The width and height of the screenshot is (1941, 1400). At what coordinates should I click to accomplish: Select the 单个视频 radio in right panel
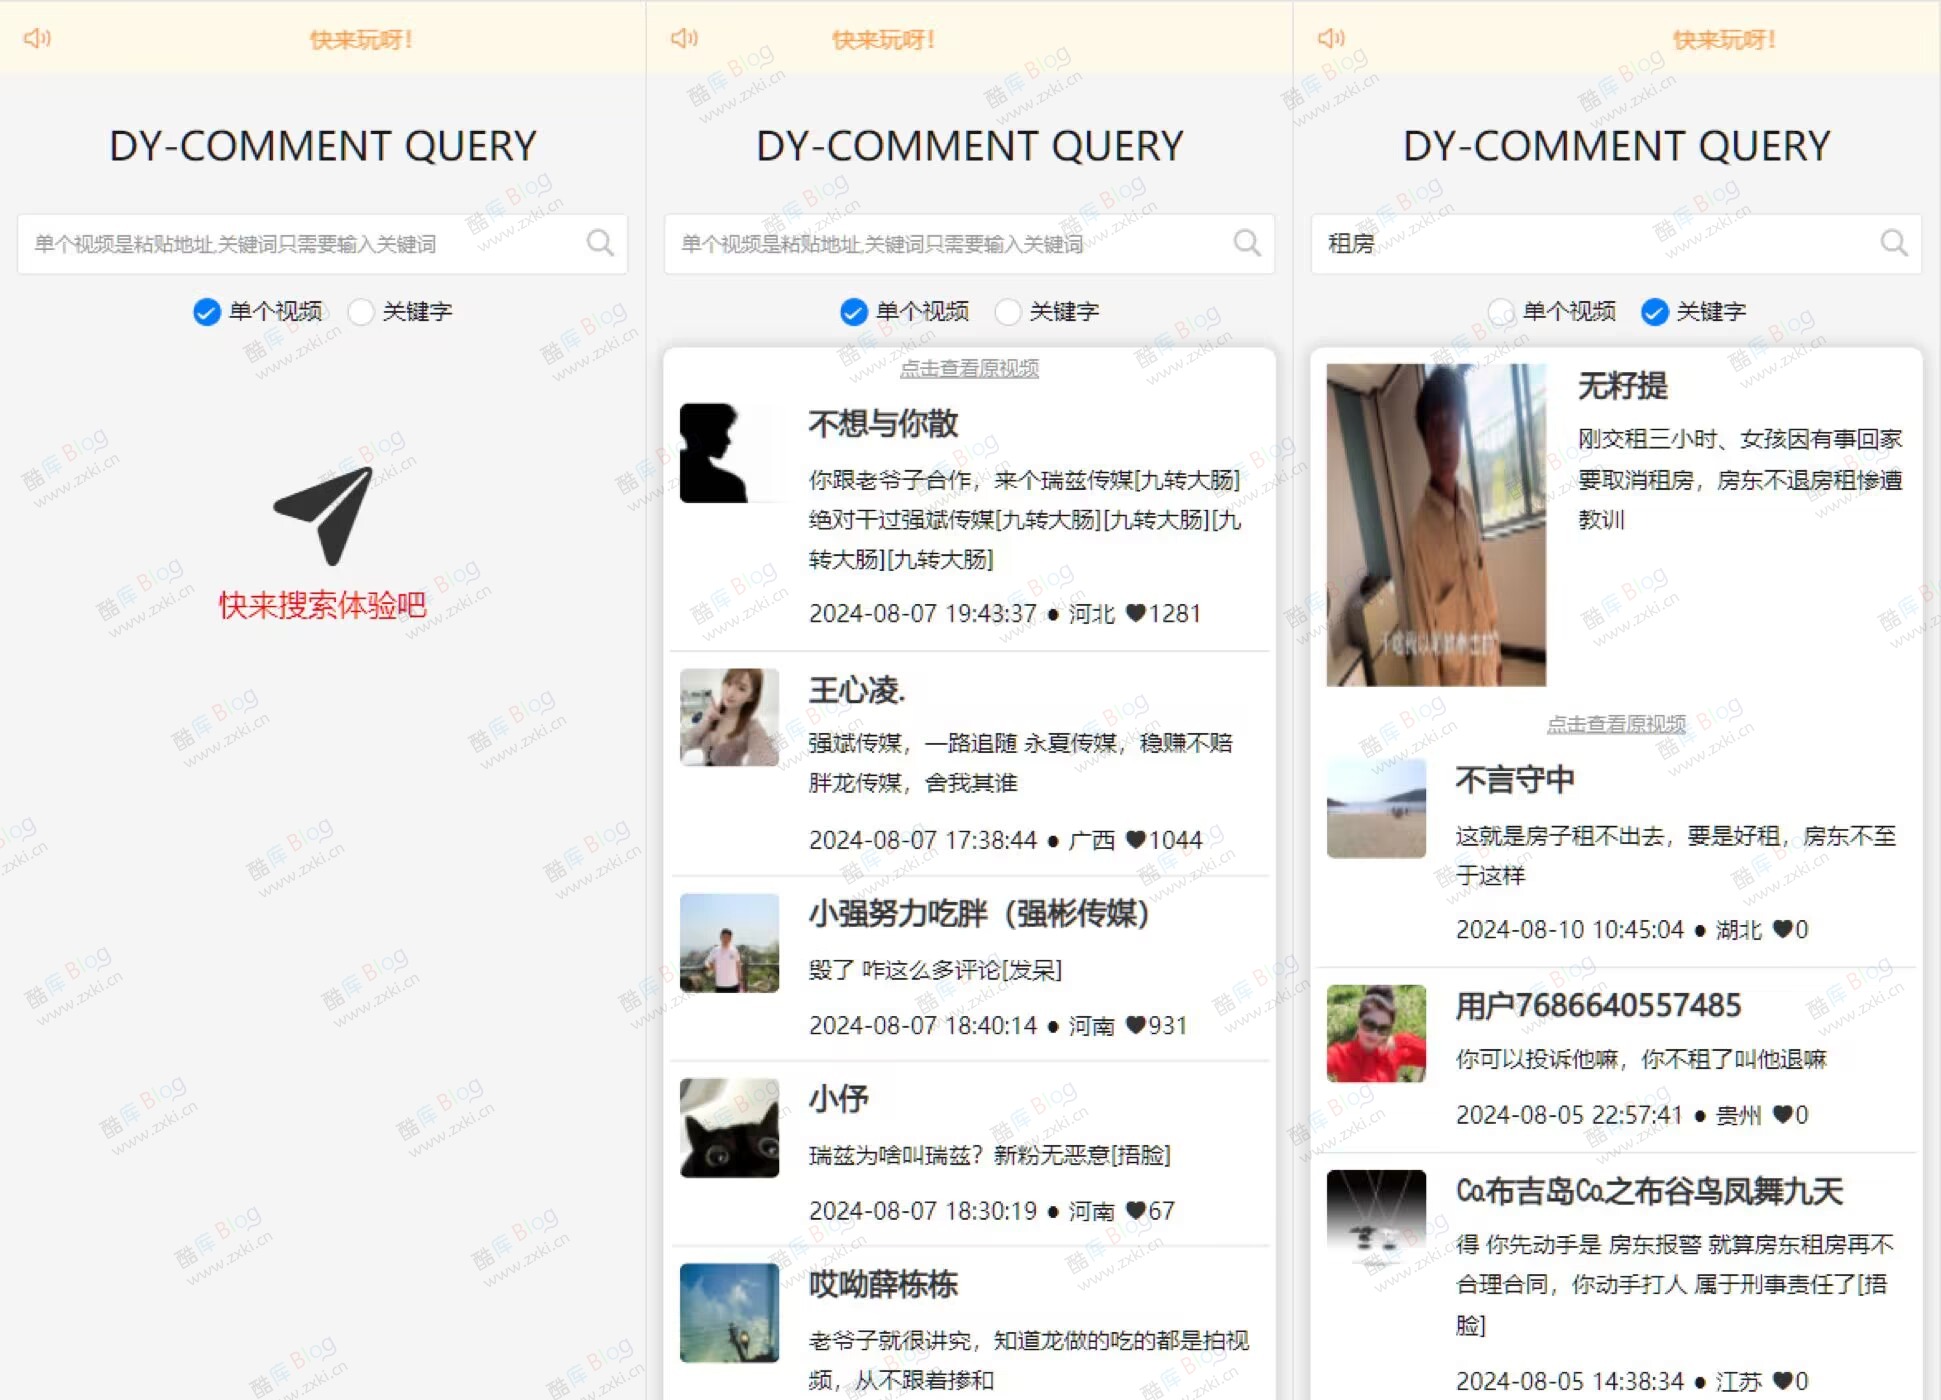1501,312
